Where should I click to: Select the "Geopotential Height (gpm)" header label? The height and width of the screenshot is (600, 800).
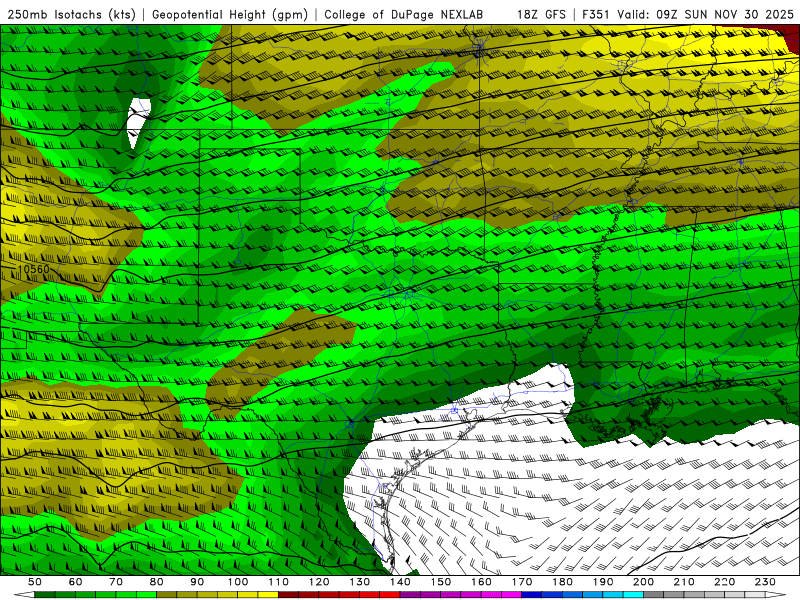pos(230,15)
